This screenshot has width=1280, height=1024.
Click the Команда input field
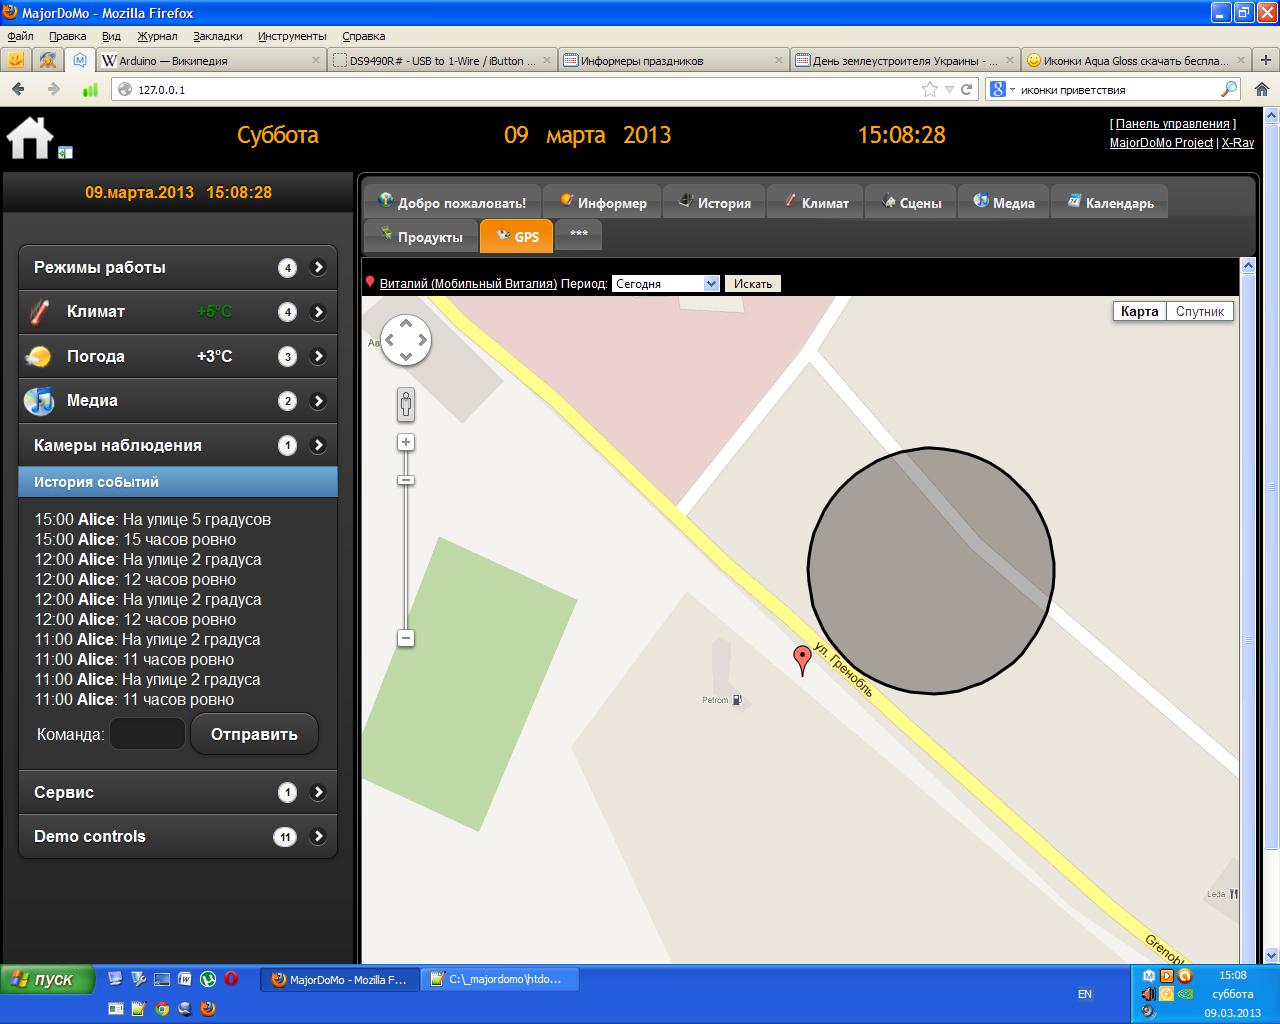(x=147, y=734)
